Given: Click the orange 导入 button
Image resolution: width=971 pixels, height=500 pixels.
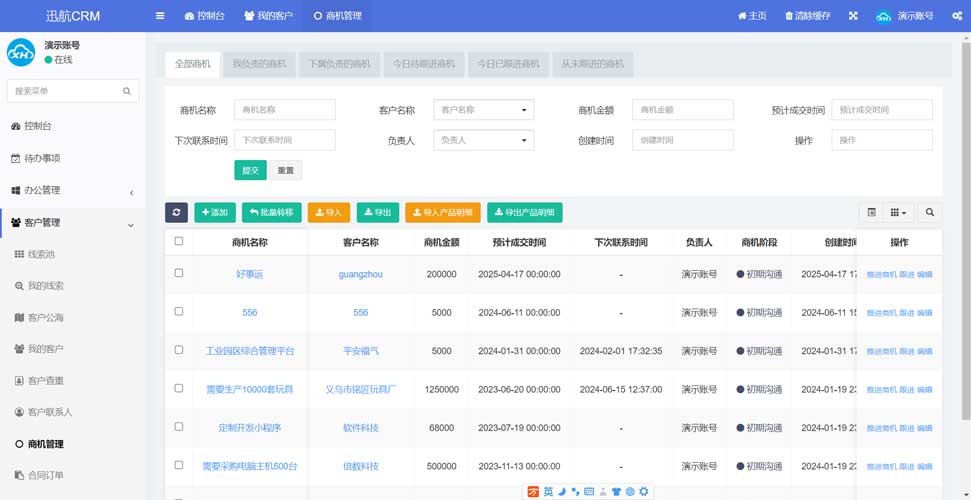Looking at the screenshot, I should pos(329,213).
